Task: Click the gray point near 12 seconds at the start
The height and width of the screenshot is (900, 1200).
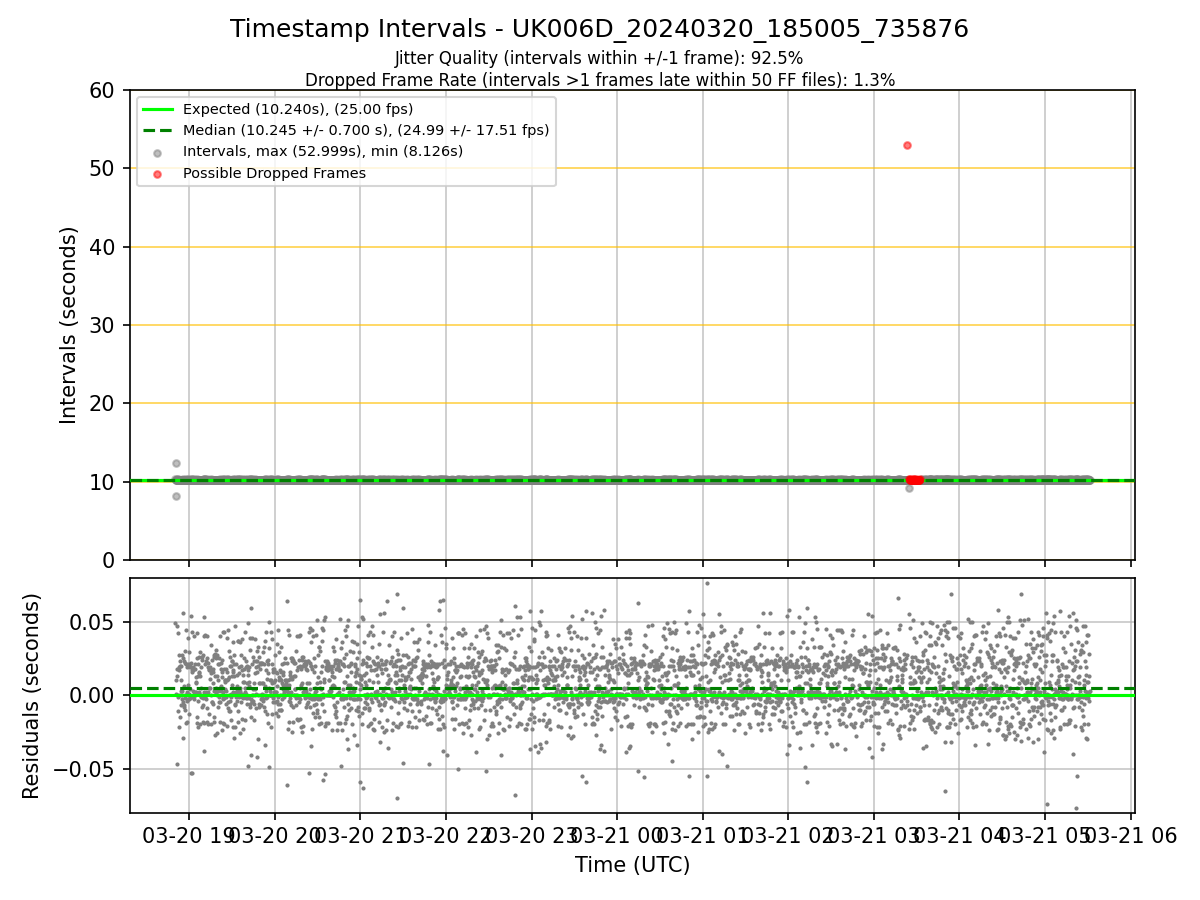Action: pos(176,463)
